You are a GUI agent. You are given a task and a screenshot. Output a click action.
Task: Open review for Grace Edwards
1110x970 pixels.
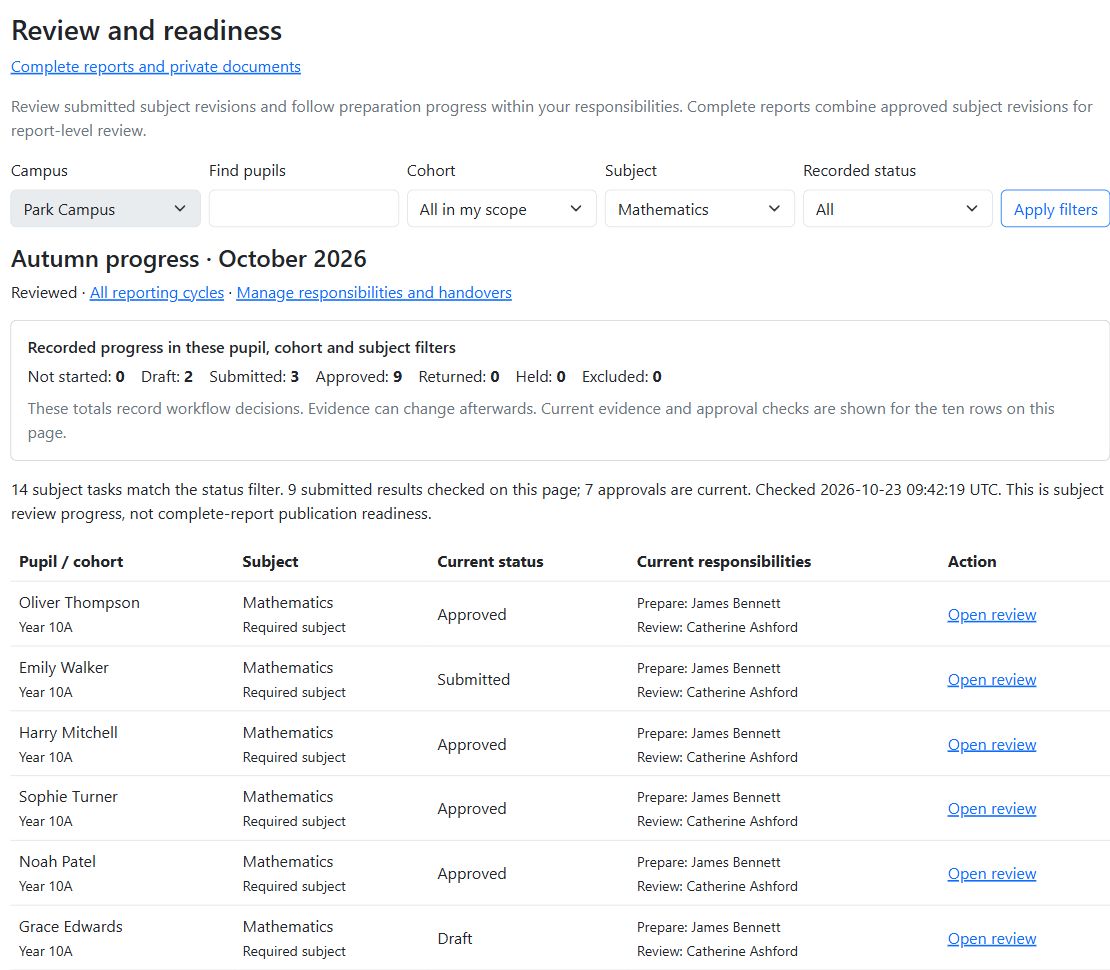[992, 939]
